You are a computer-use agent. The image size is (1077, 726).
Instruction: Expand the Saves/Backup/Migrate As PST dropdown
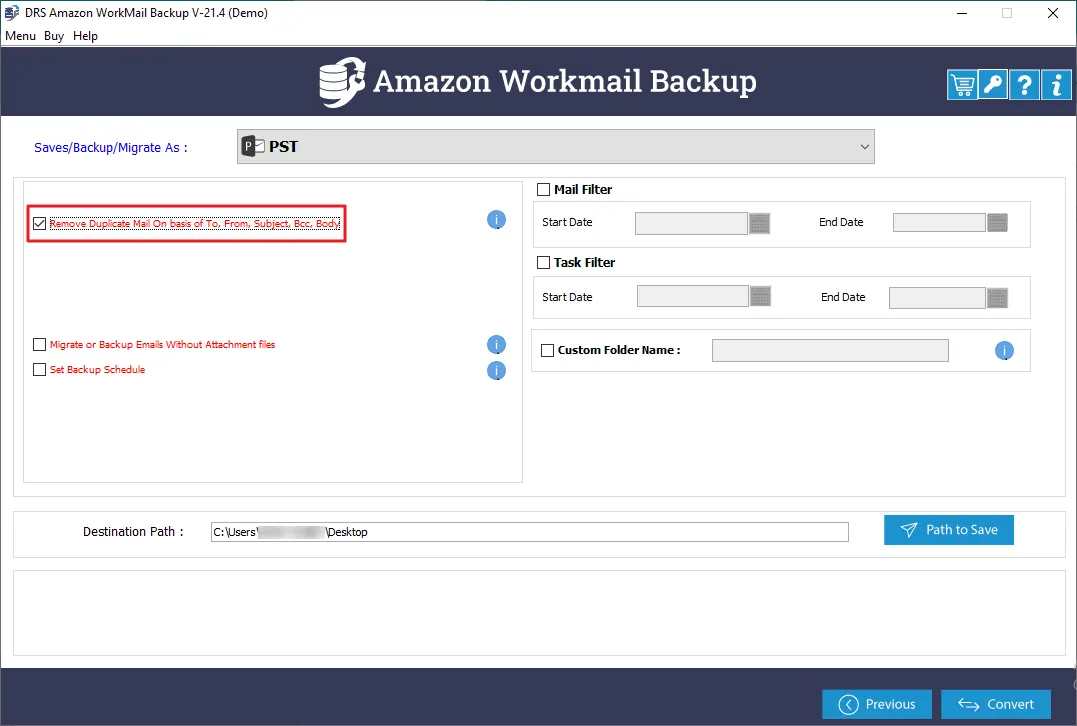556,146
